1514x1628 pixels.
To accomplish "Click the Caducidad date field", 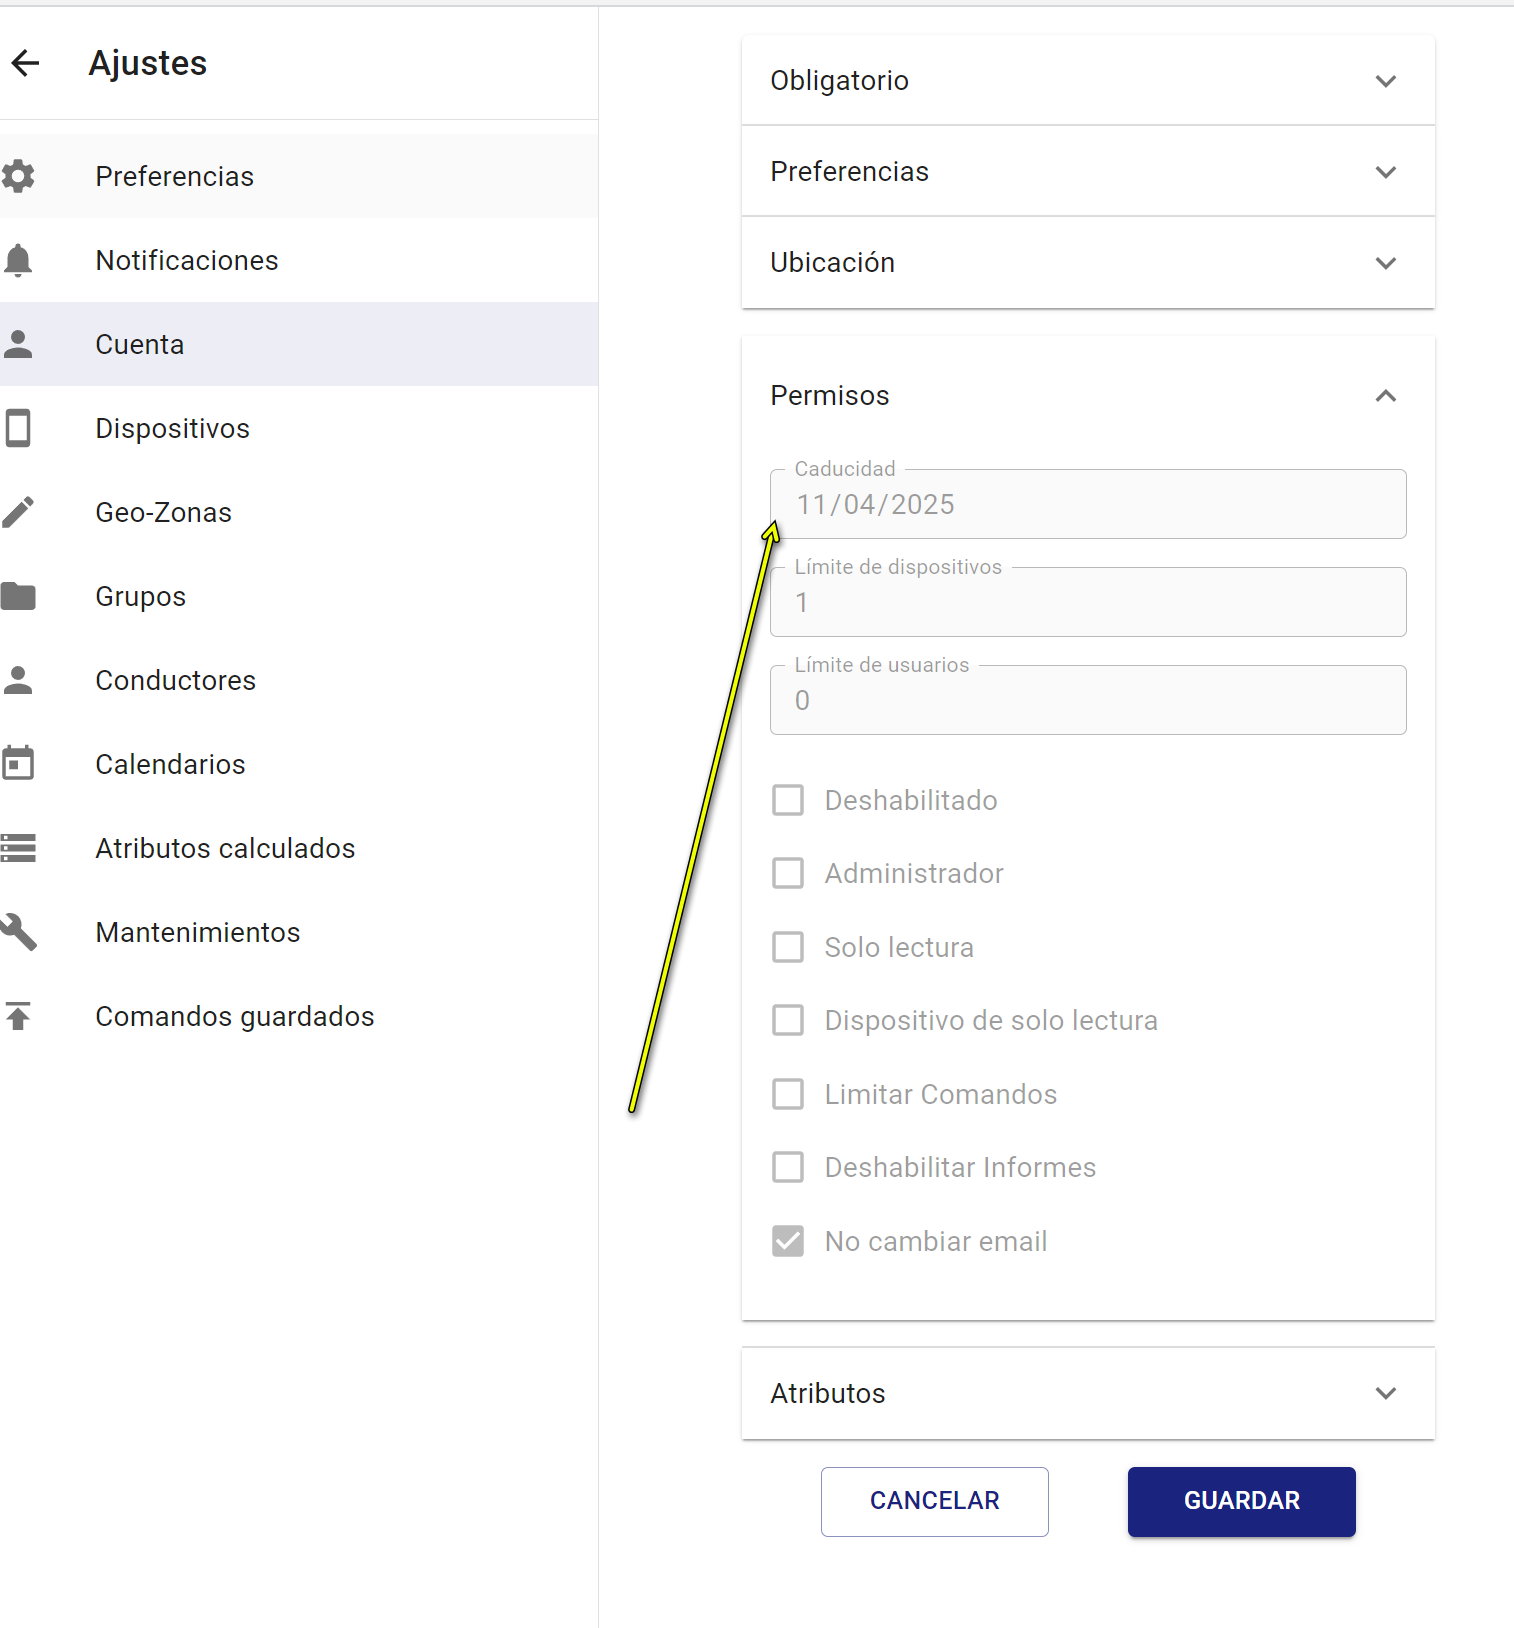I will point(1088,504).
